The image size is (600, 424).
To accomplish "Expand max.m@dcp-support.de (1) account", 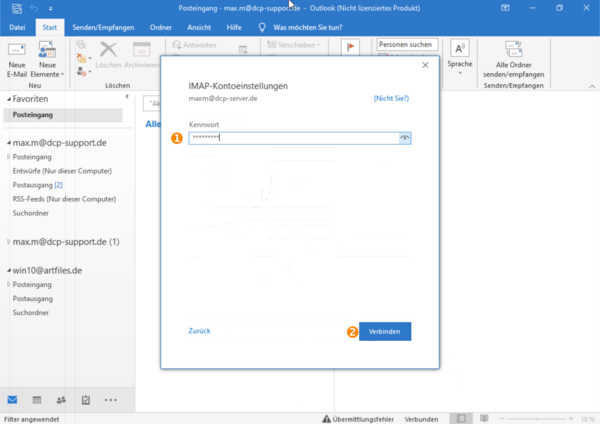I will point(9,242).
